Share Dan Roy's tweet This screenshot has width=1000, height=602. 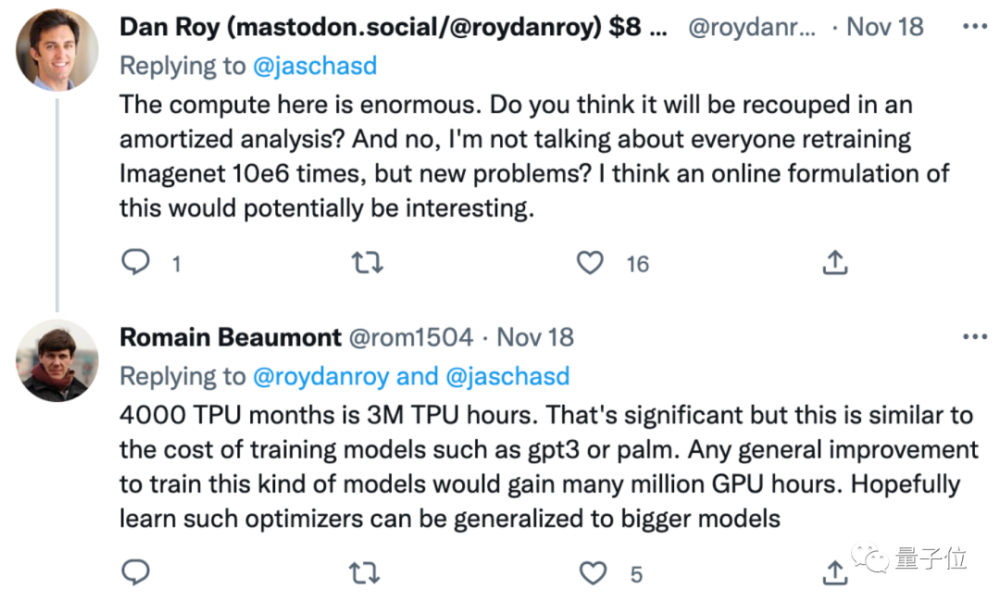pyautogui.click(x=835, y=262)
